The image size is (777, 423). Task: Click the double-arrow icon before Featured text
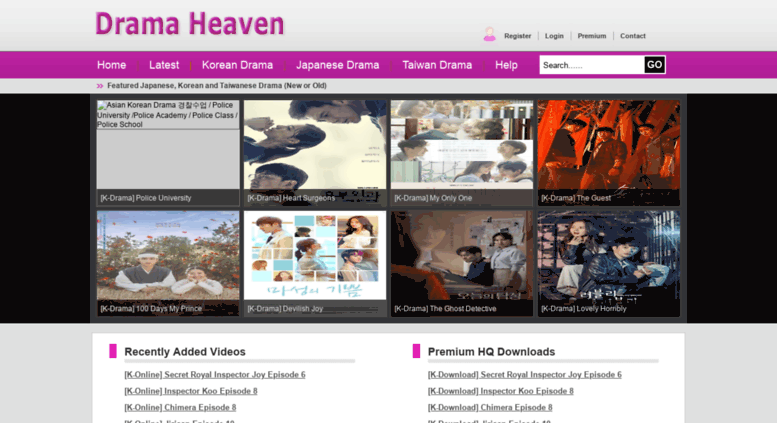100,86
